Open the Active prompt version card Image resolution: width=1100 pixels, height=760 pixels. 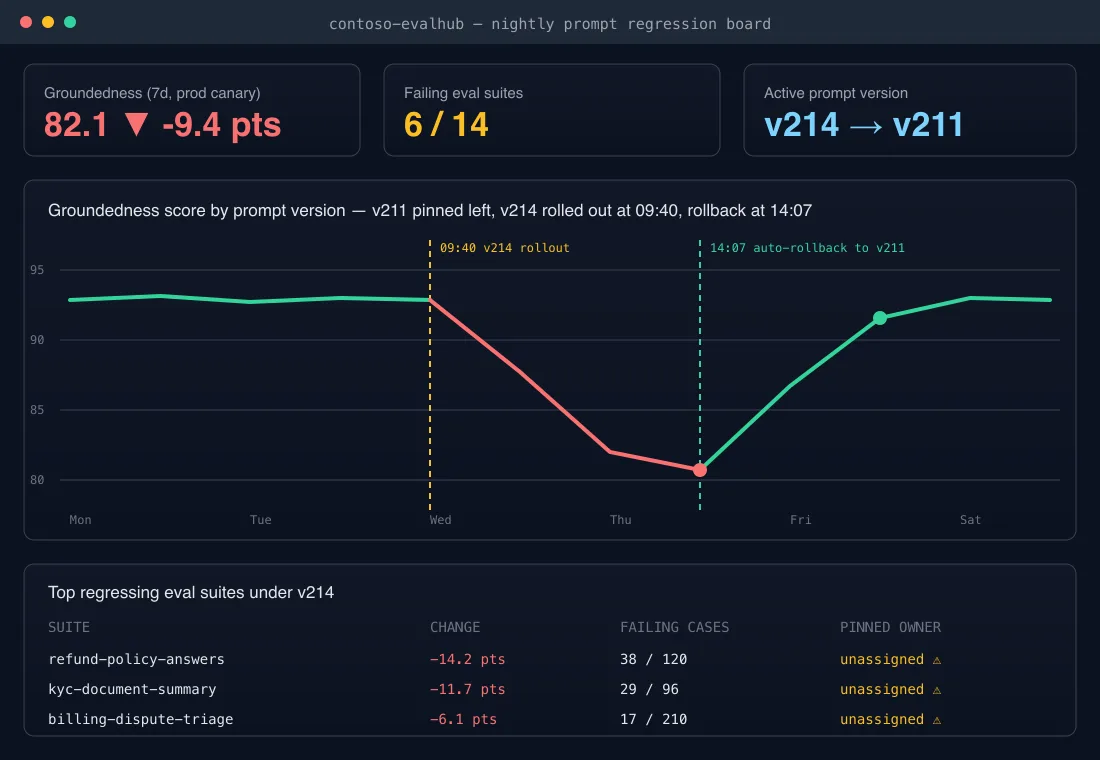tap(909, 110)
